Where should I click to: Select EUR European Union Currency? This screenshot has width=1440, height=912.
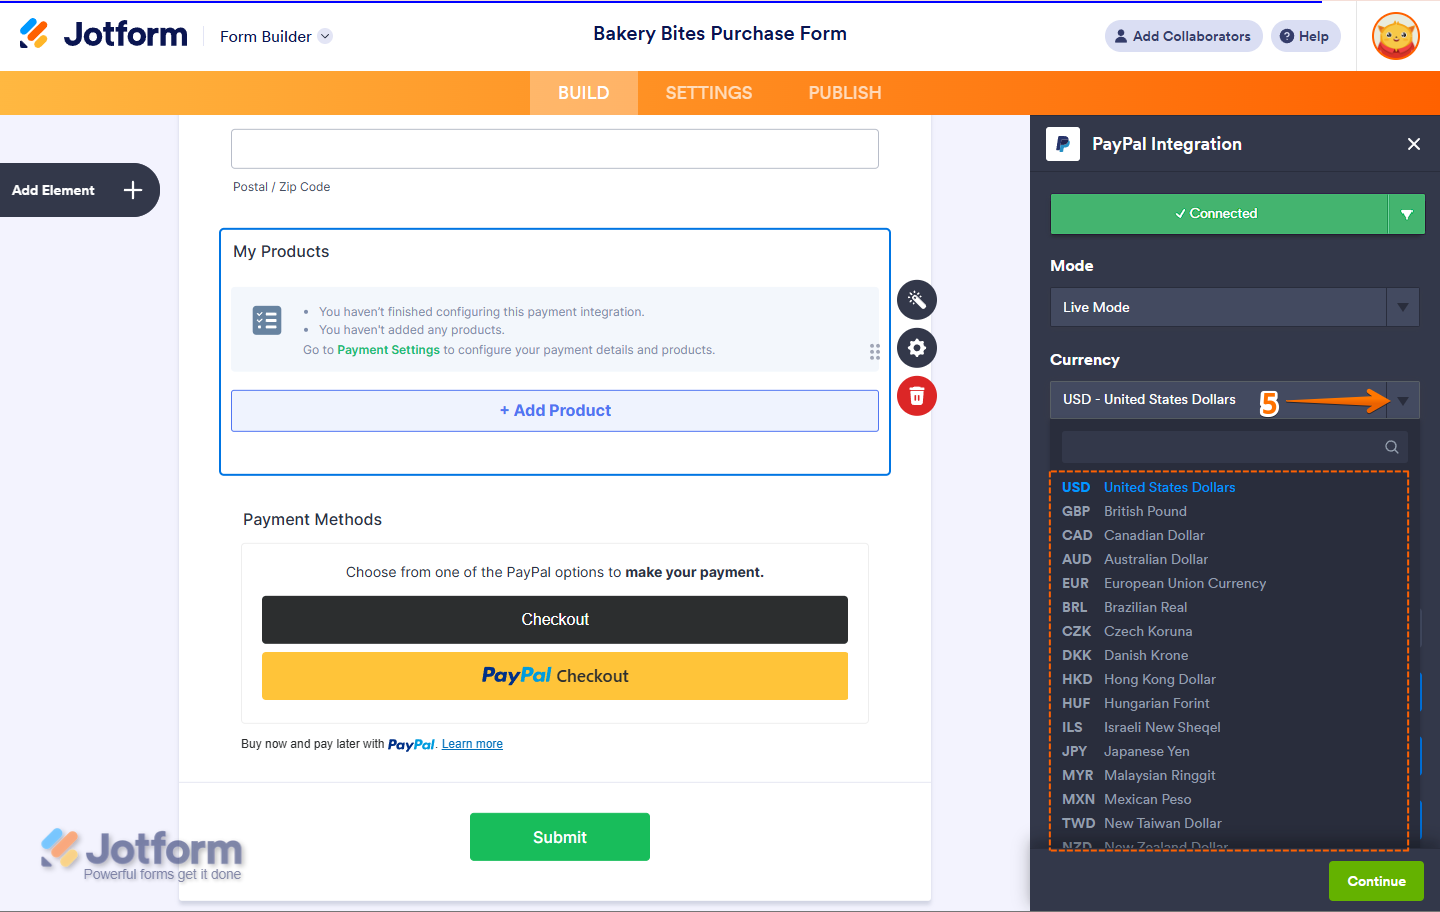point(1229,583)
